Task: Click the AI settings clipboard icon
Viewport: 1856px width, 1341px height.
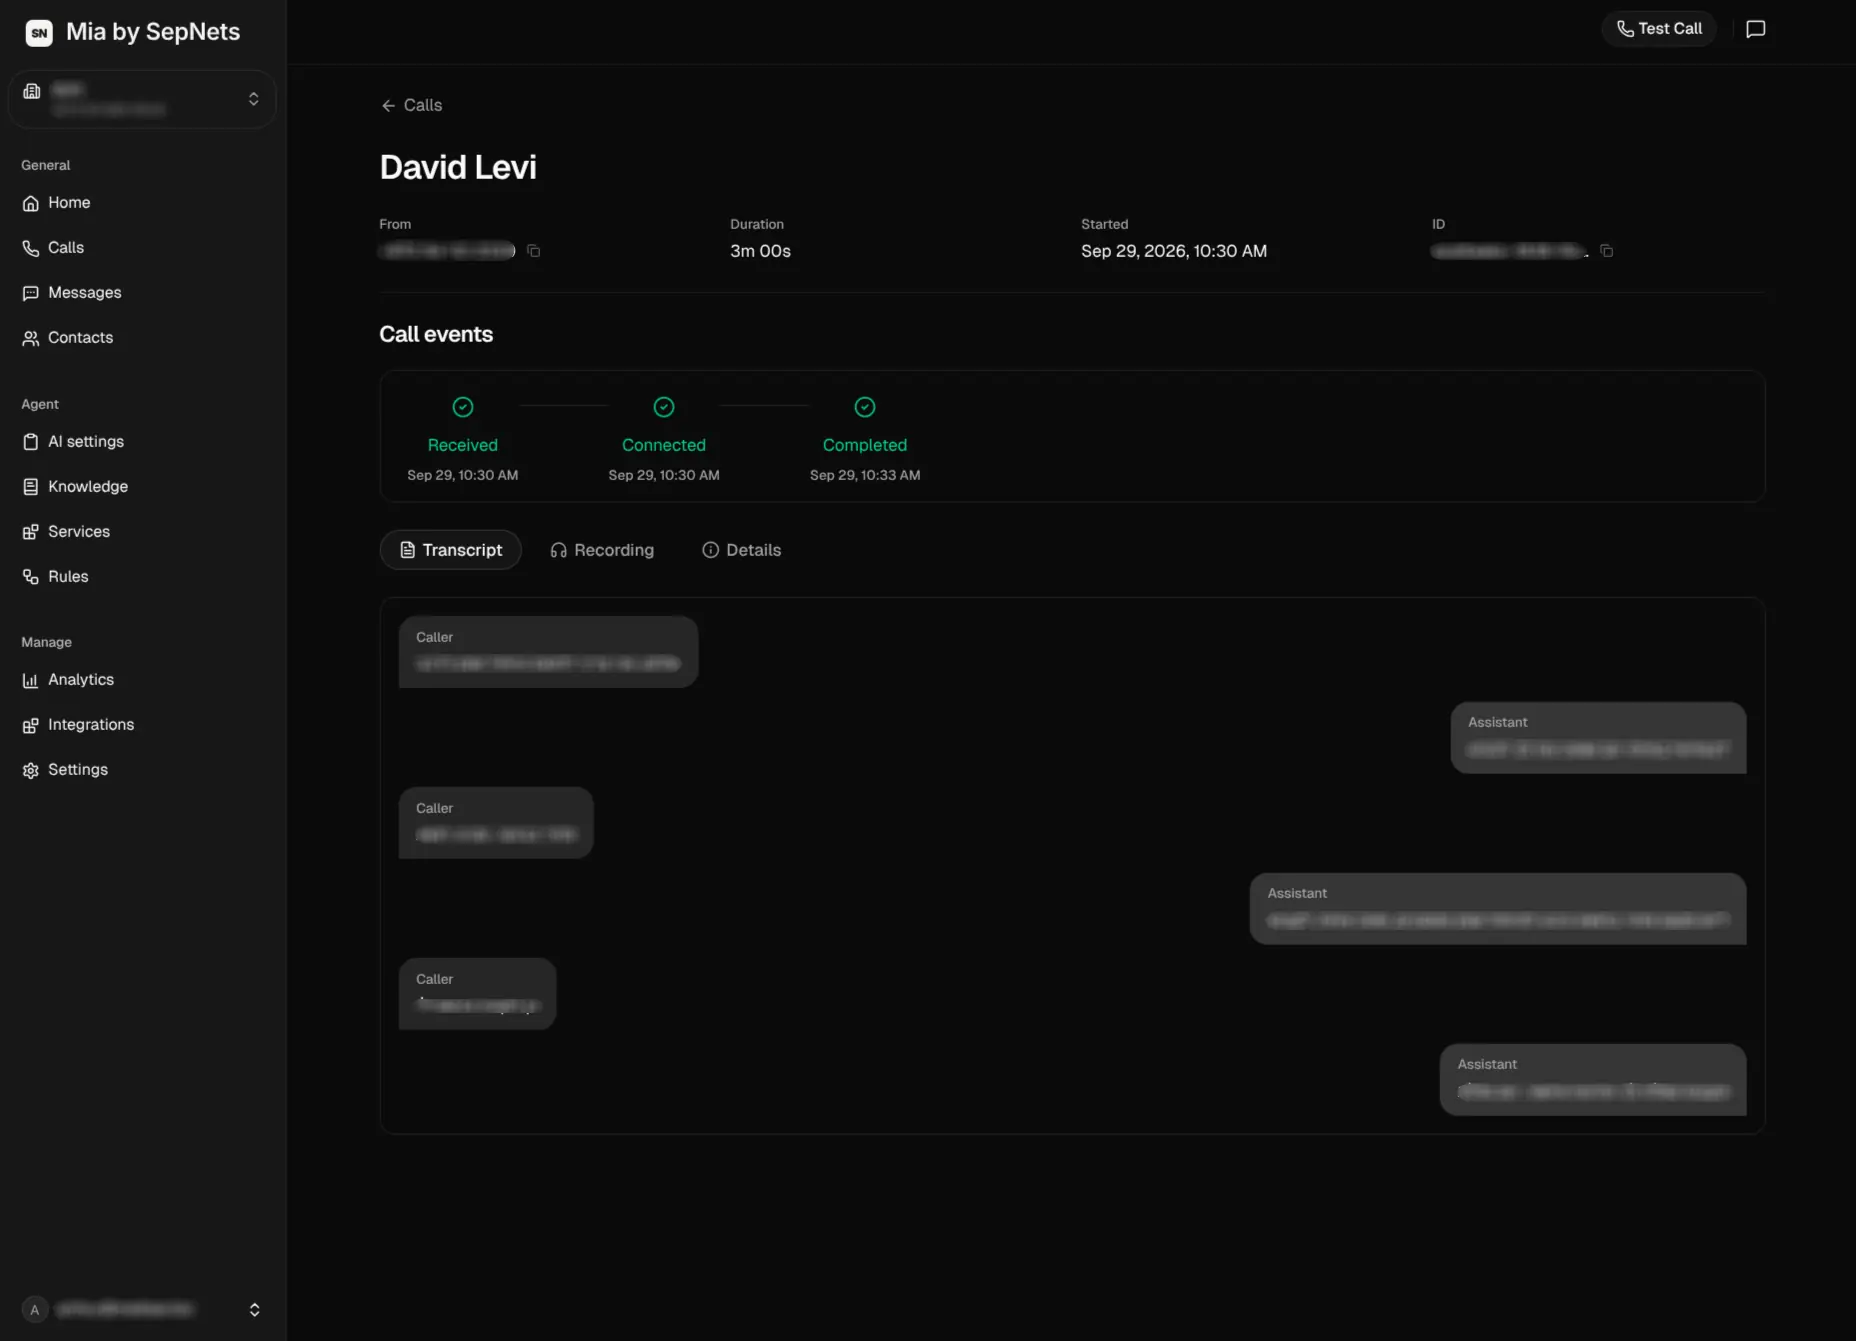Action: pos(31,442)
